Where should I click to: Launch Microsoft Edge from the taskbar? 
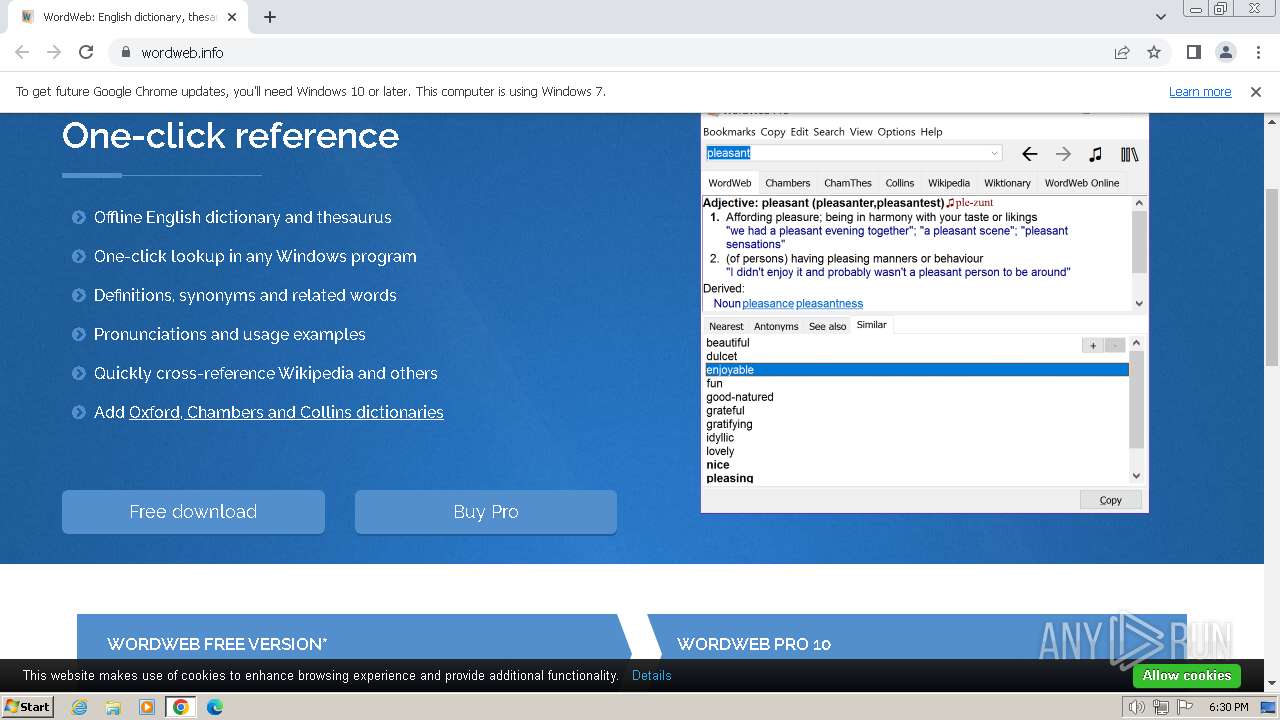215,707
